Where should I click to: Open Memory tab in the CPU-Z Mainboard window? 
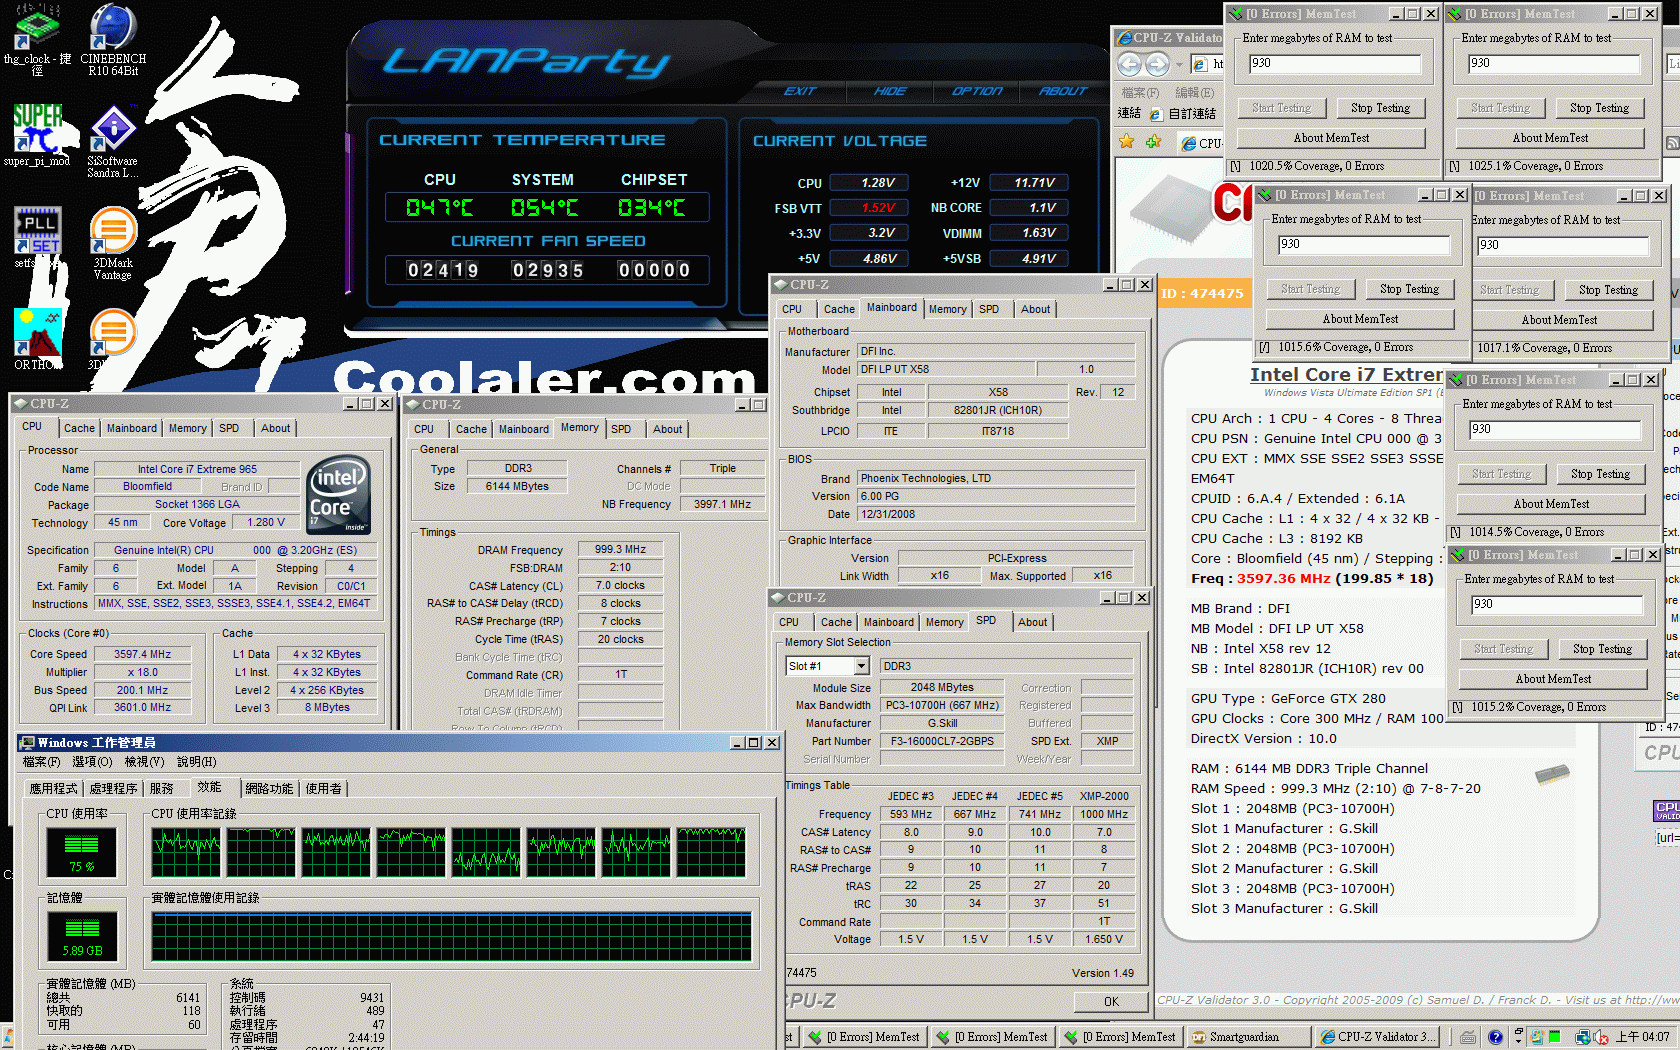tap(947, 309)
